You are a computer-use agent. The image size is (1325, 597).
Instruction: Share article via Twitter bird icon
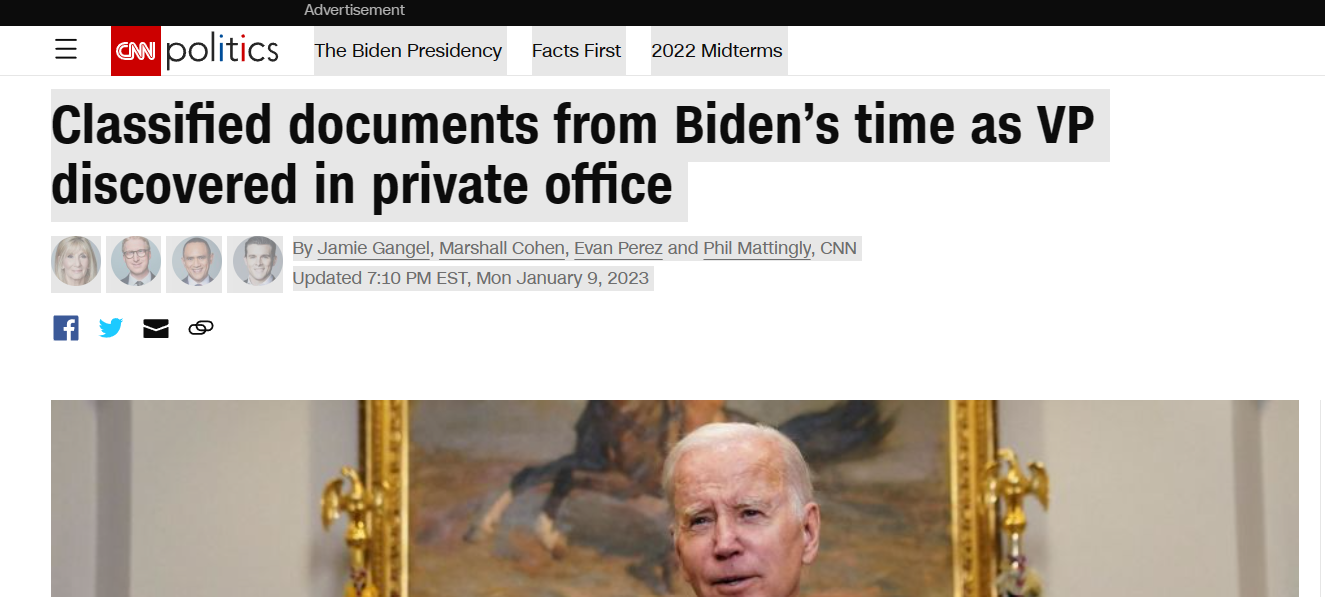click(111, 328)
